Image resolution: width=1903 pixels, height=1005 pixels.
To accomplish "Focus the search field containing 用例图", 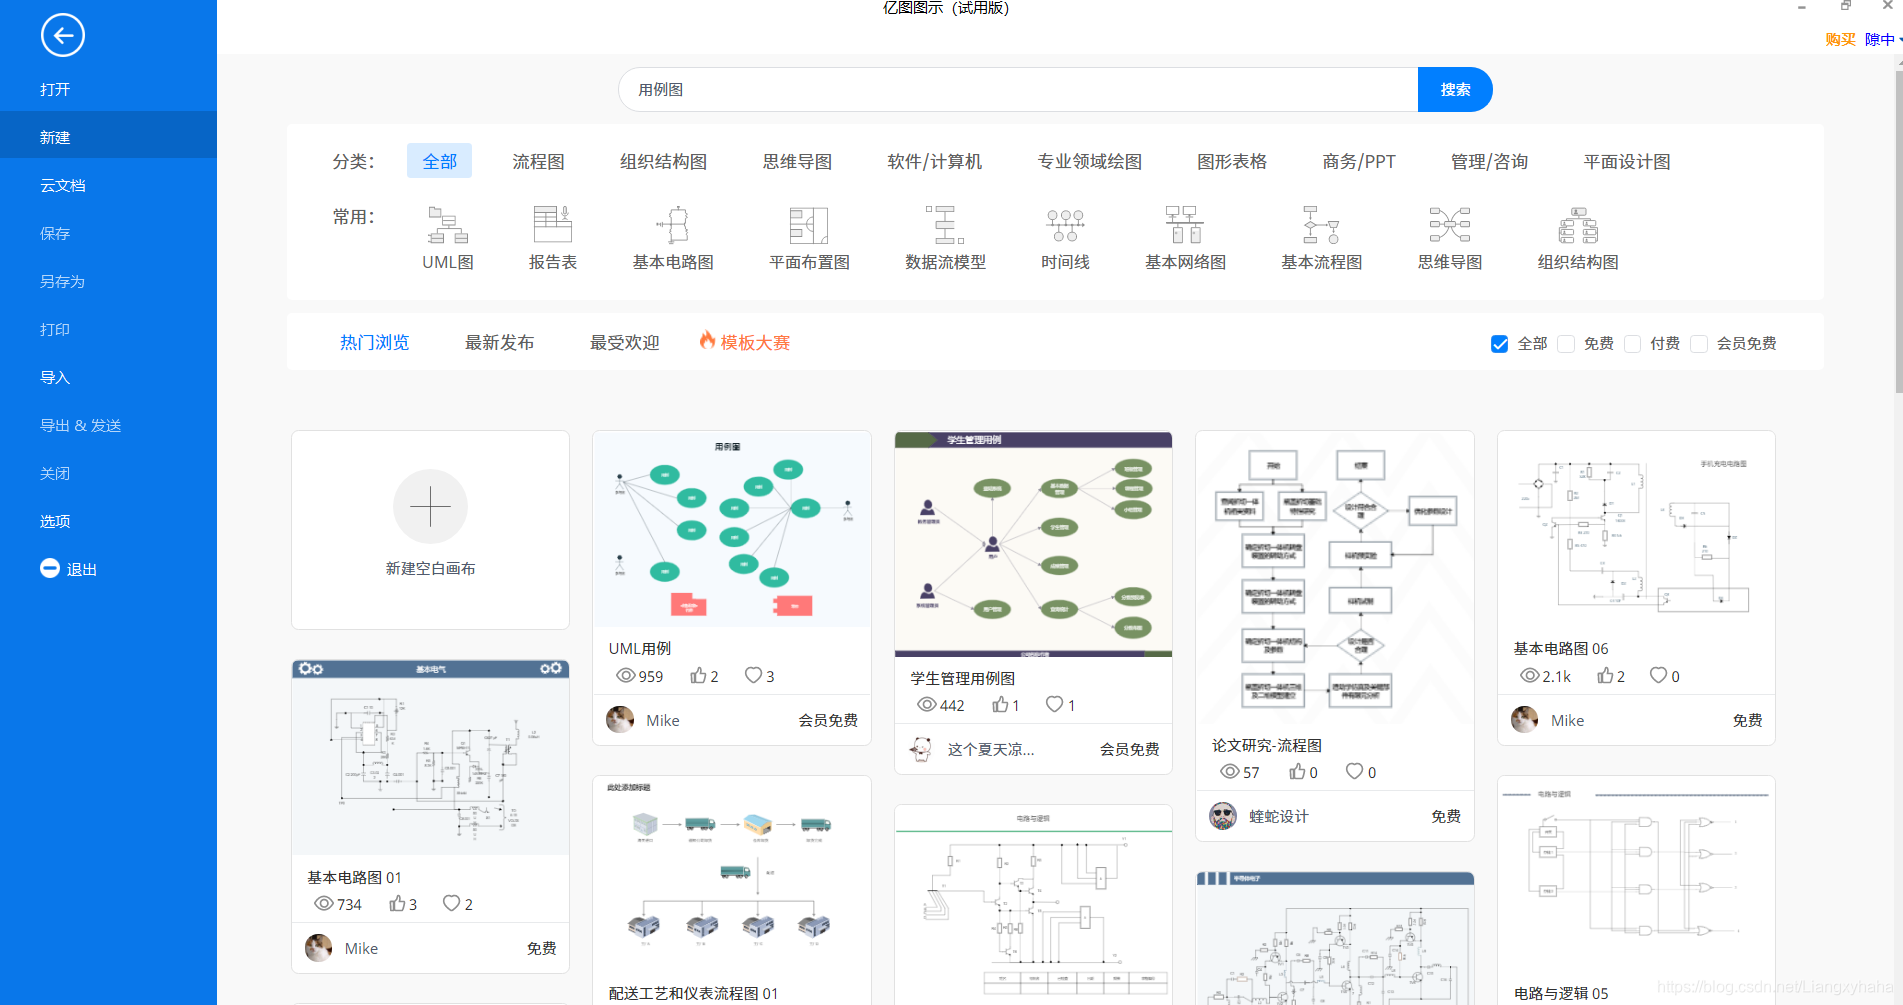I will (1018, 90).
